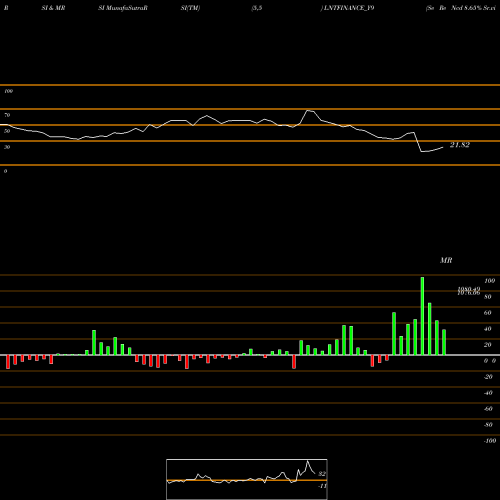Click the 'MR' panel title

(446, 260)
